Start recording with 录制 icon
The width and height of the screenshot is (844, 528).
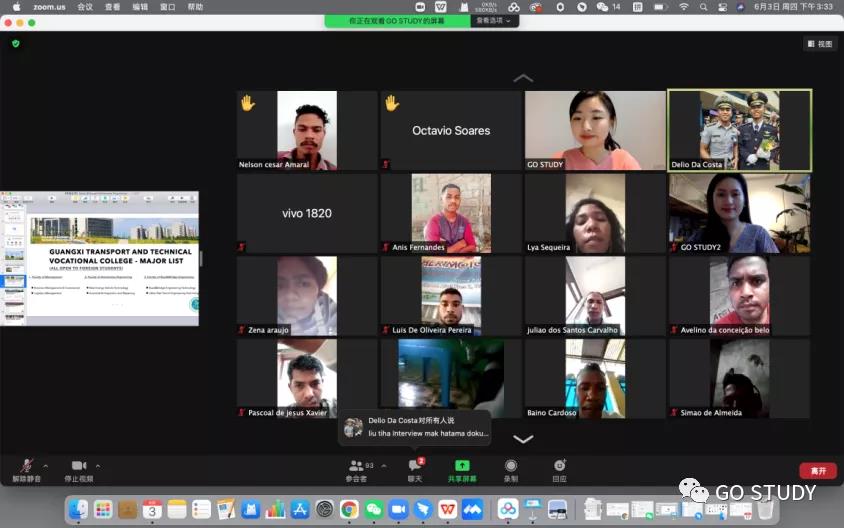(x=511, y=468)
